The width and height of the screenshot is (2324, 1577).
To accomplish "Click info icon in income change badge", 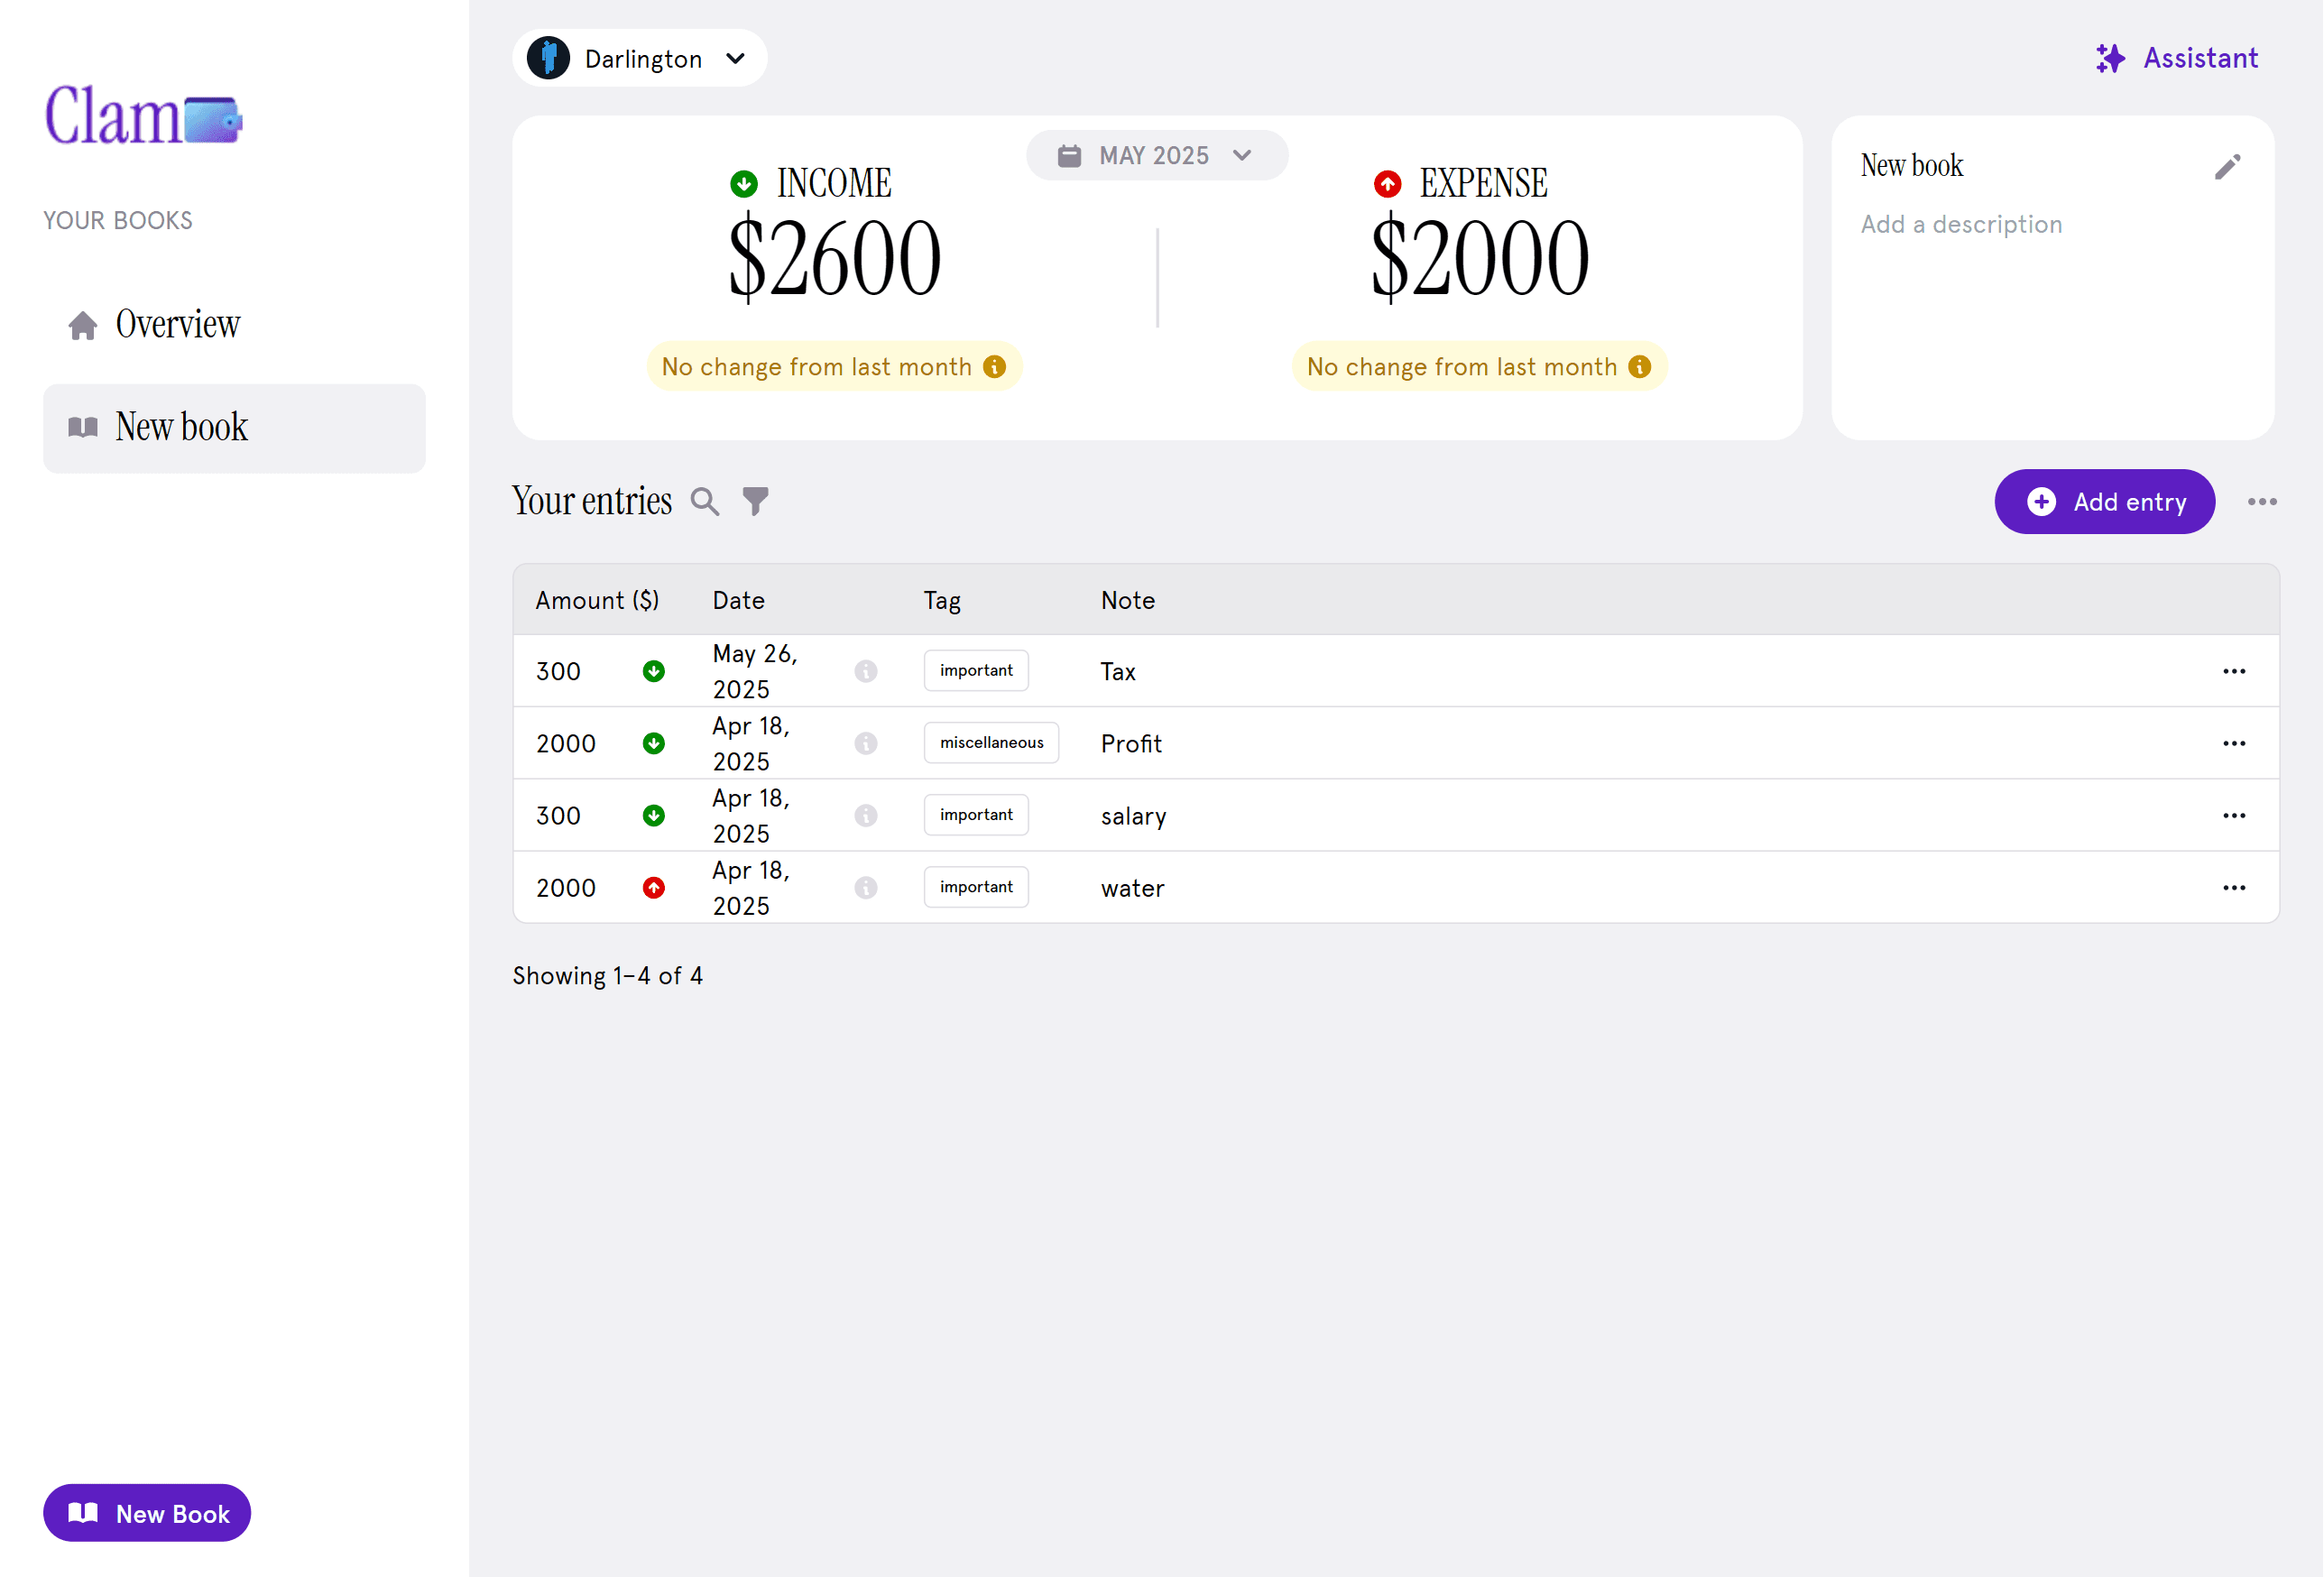I will point(994,367).
